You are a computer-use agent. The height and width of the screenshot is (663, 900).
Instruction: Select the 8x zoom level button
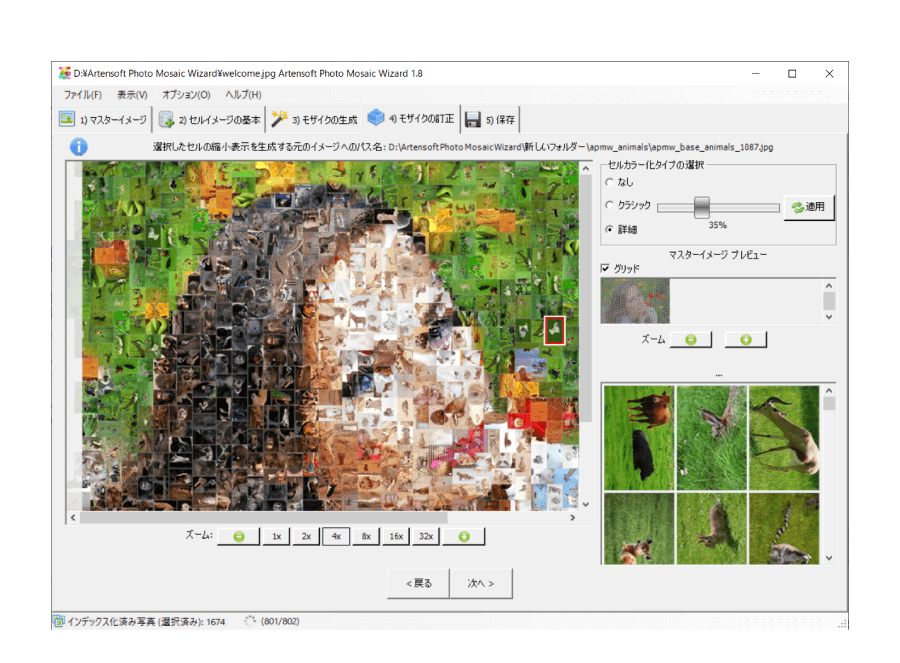(x=366, y=537)
